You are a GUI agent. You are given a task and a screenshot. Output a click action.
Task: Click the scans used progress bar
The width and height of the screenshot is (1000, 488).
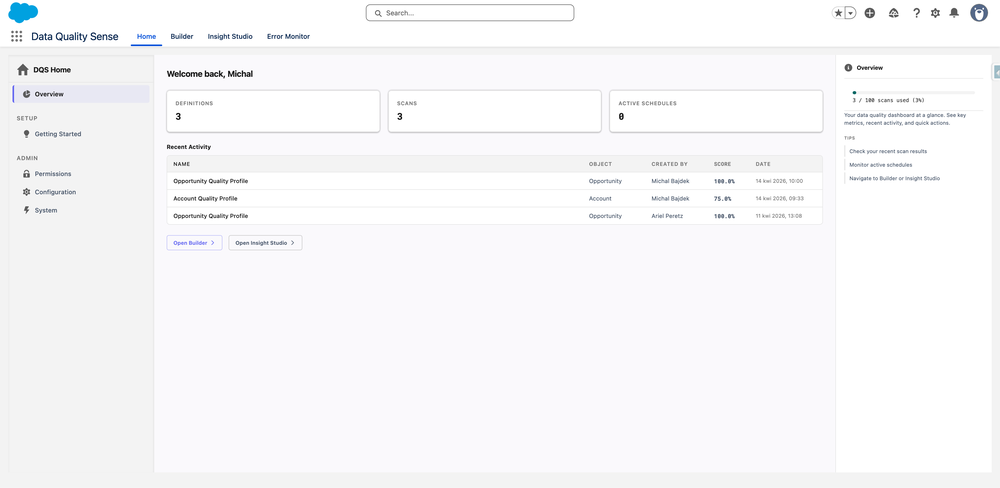913,92
